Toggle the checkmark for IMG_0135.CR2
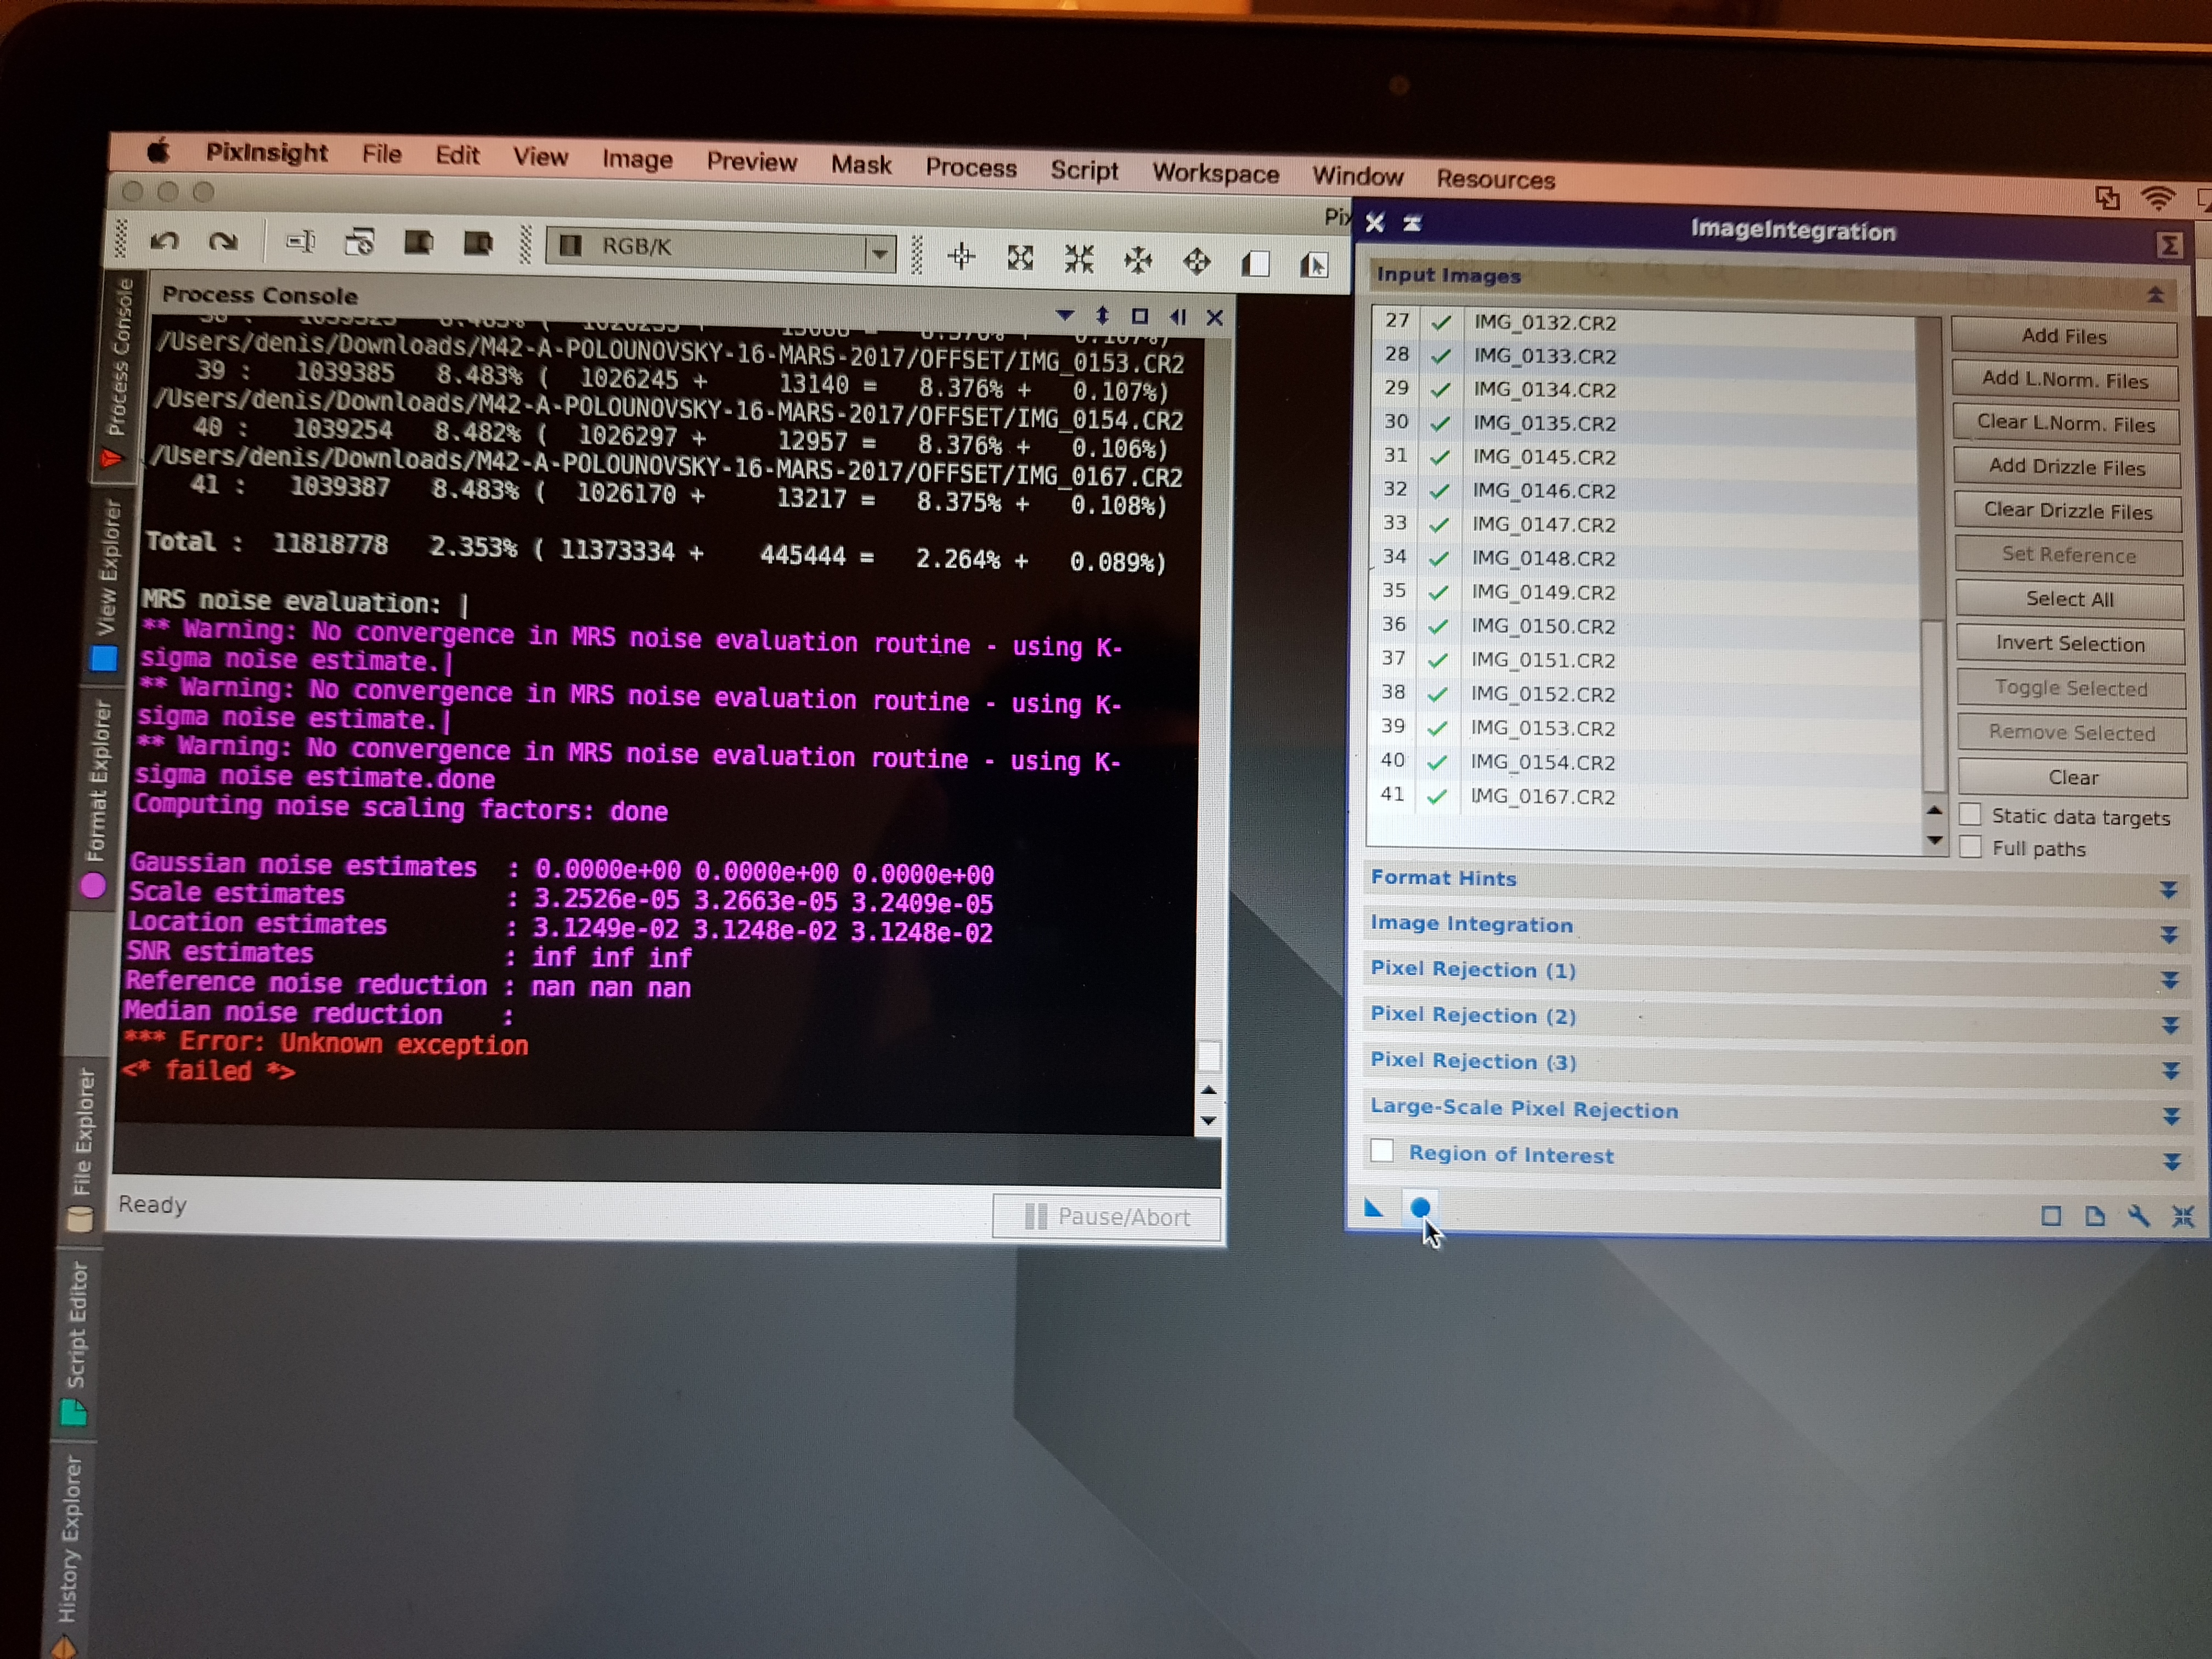The image size is (2212, 1659). coord(1440,423)
